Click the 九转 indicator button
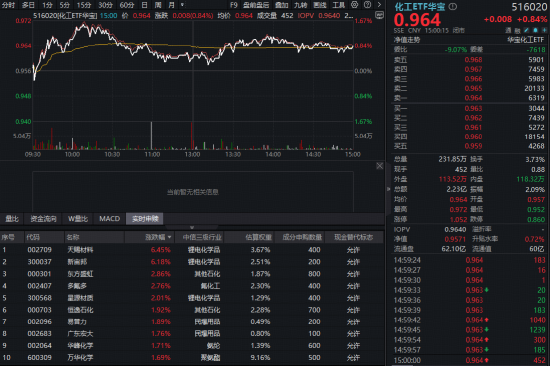550x366 pixels. (301, 5)
